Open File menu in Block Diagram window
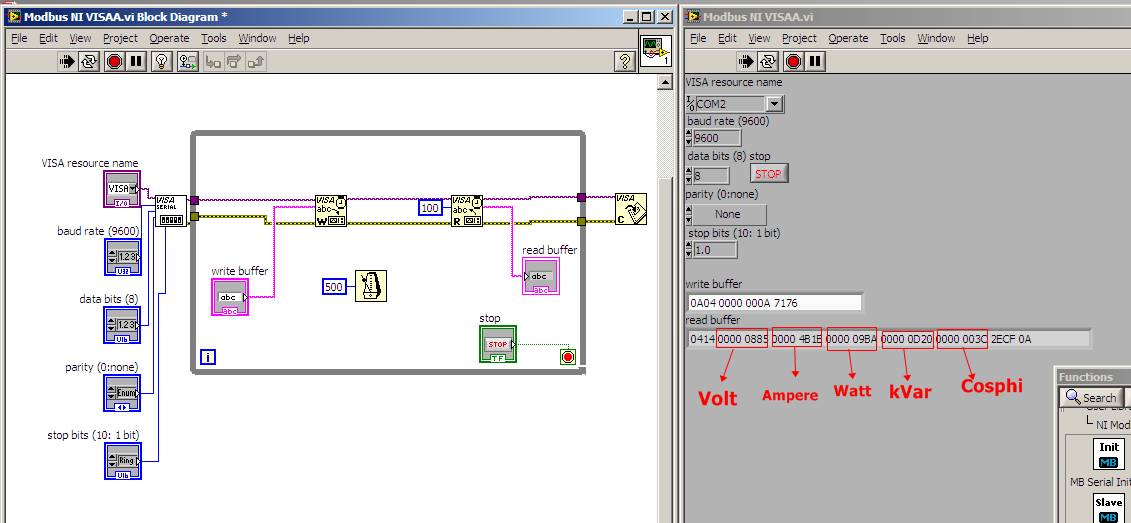This screenshot has height=523, width=1131. pos(19,38)
